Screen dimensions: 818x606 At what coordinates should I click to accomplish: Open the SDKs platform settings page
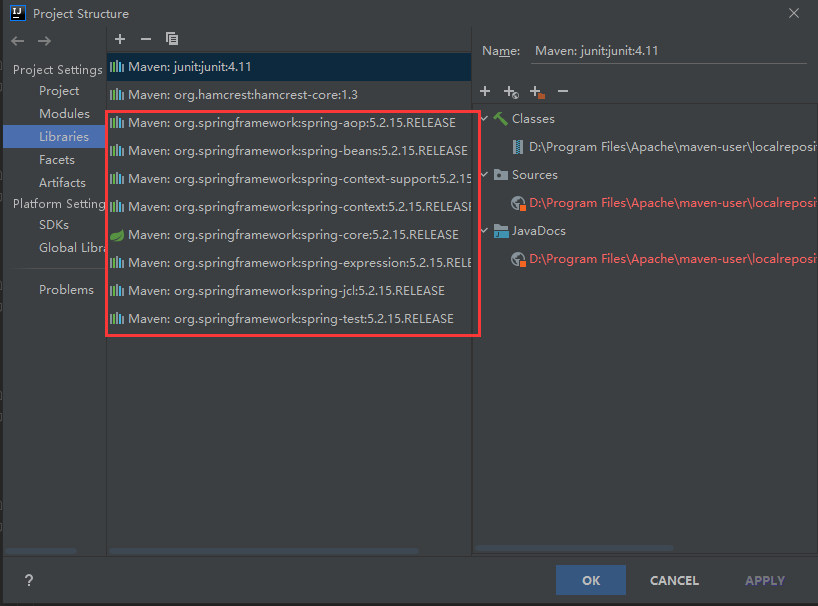pos(54,225)
